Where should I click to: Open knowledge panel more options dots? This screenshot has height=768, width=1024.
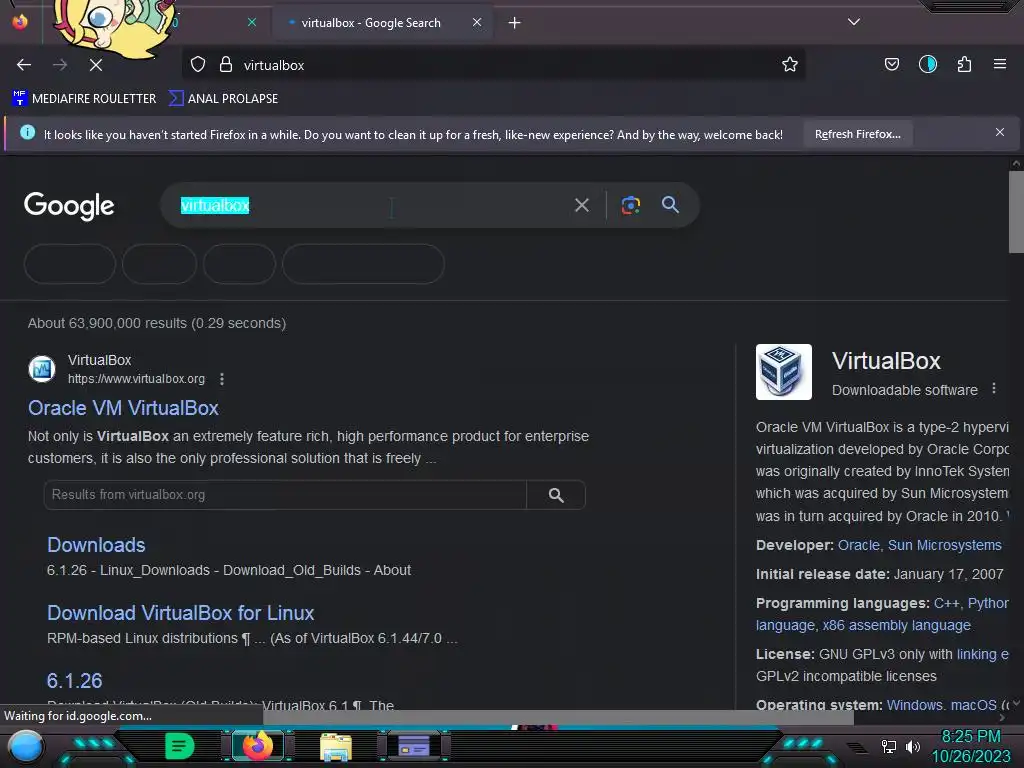[x=993, y=389]
